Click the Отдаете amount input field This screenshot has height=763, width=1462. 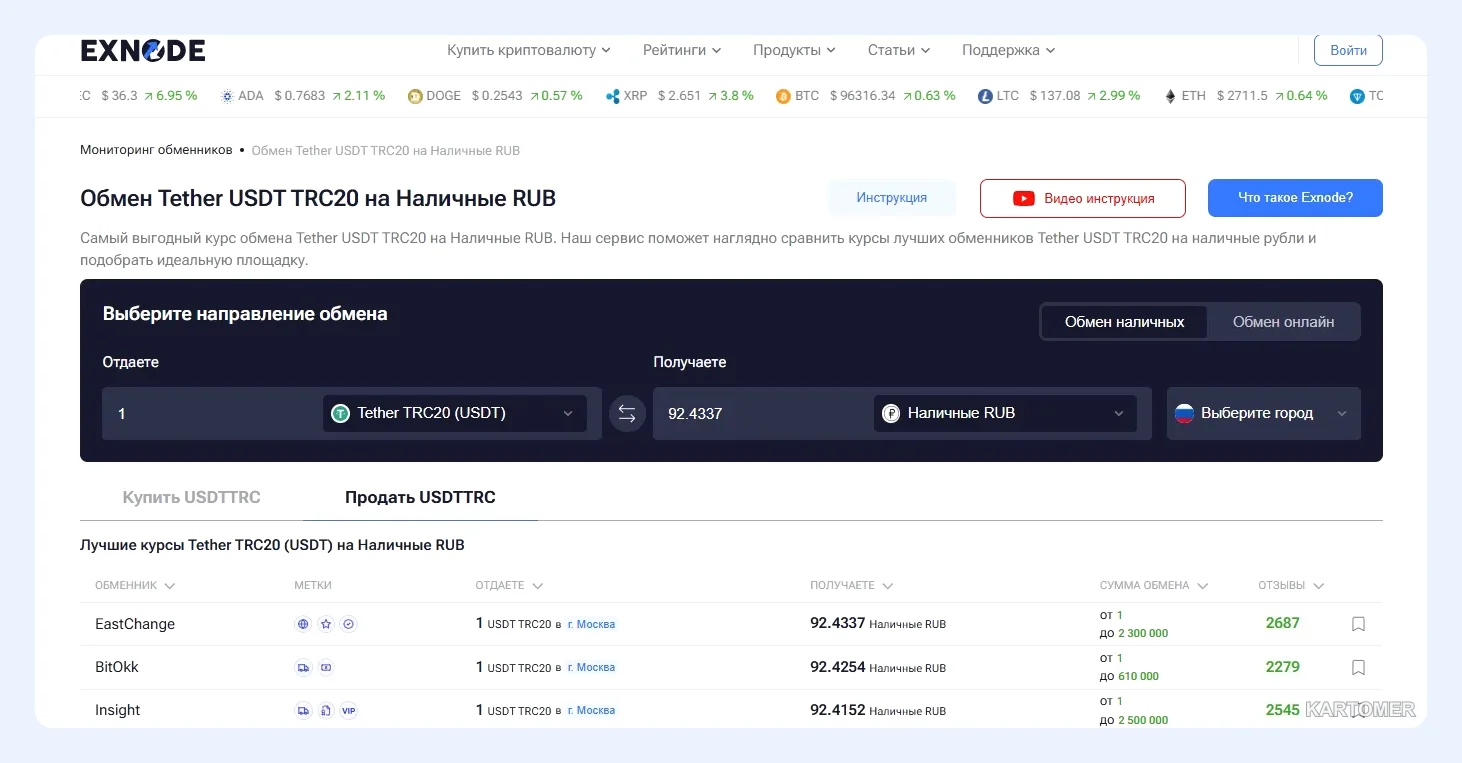212,413
